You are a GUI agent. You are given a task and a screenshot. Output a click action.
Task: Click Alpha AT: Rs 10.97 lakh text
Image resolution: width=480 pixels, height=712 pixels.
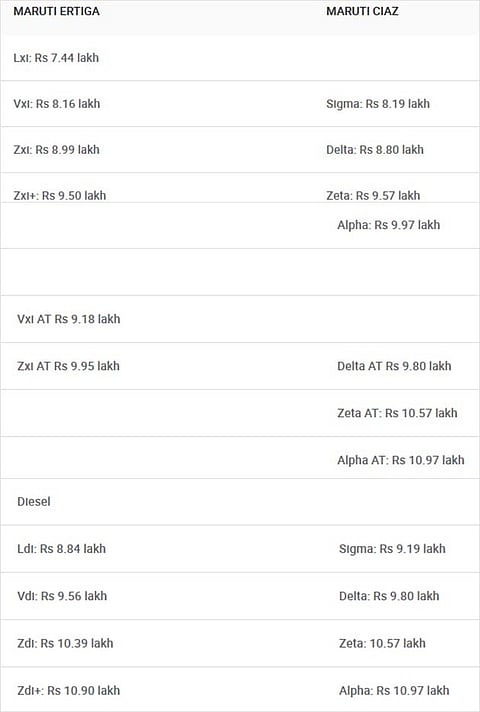(x=401, y=460)
